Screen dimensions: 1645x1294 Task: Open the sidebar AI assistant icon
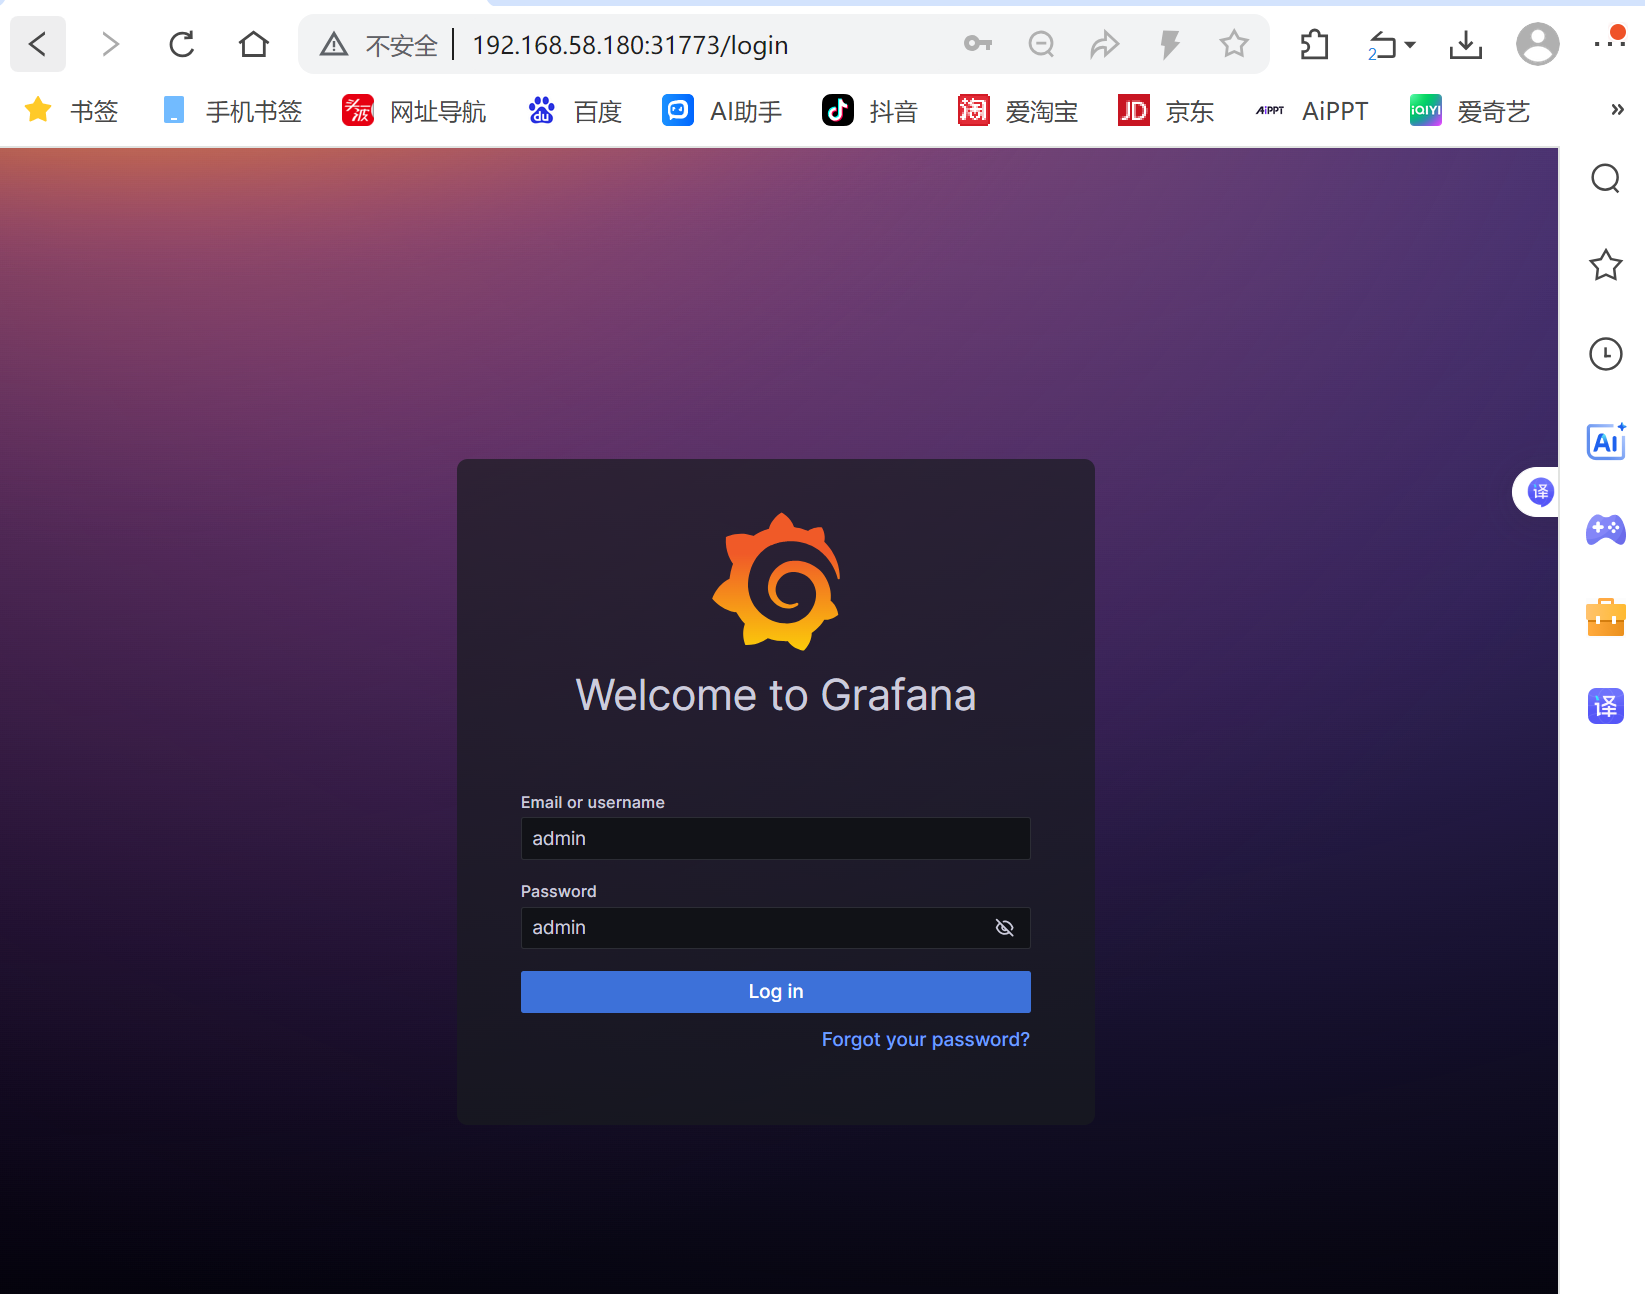coord(1606,441)
